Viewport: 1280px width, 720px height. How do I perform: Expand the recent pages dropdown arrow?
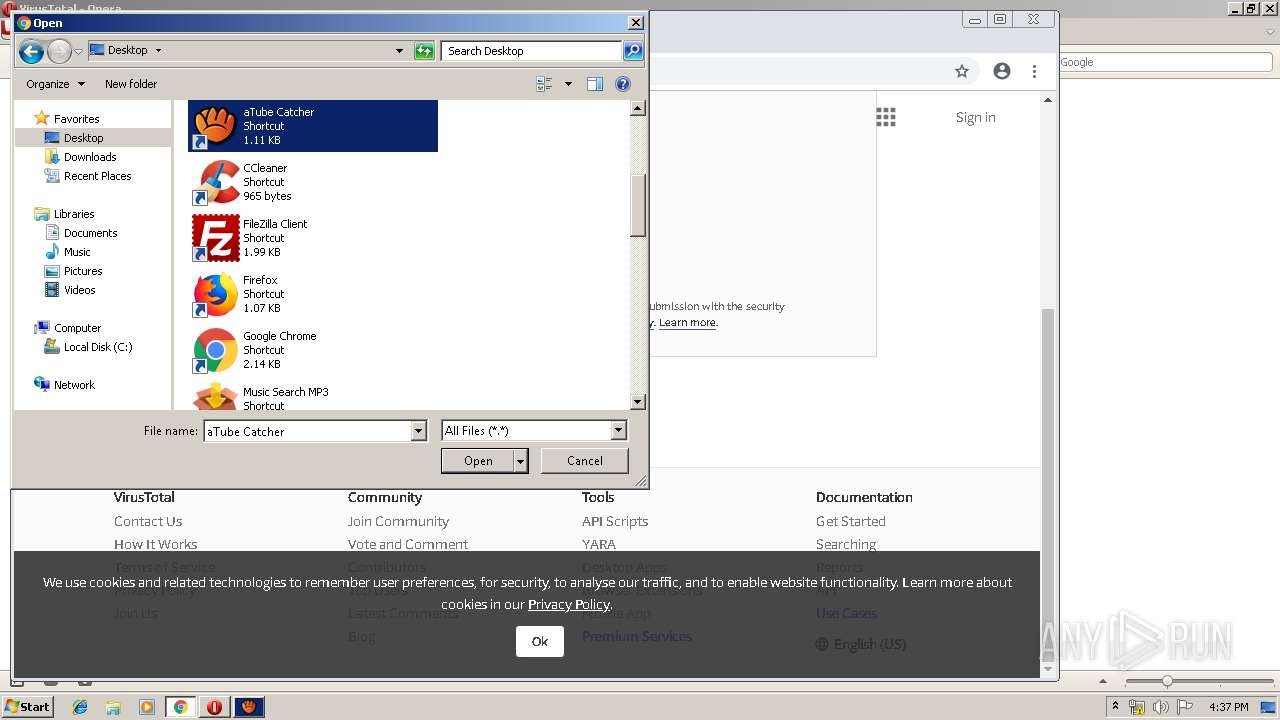click(78, 51)
